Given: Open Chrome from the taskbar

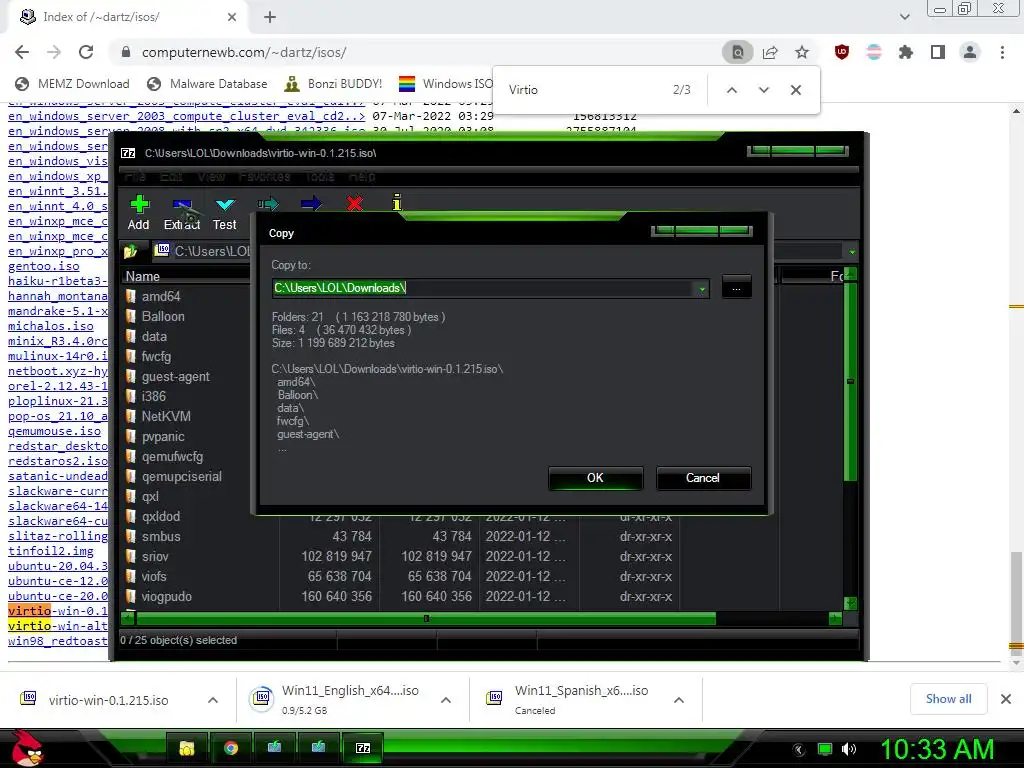Looking at the screenshot, I should pos(231,748).
